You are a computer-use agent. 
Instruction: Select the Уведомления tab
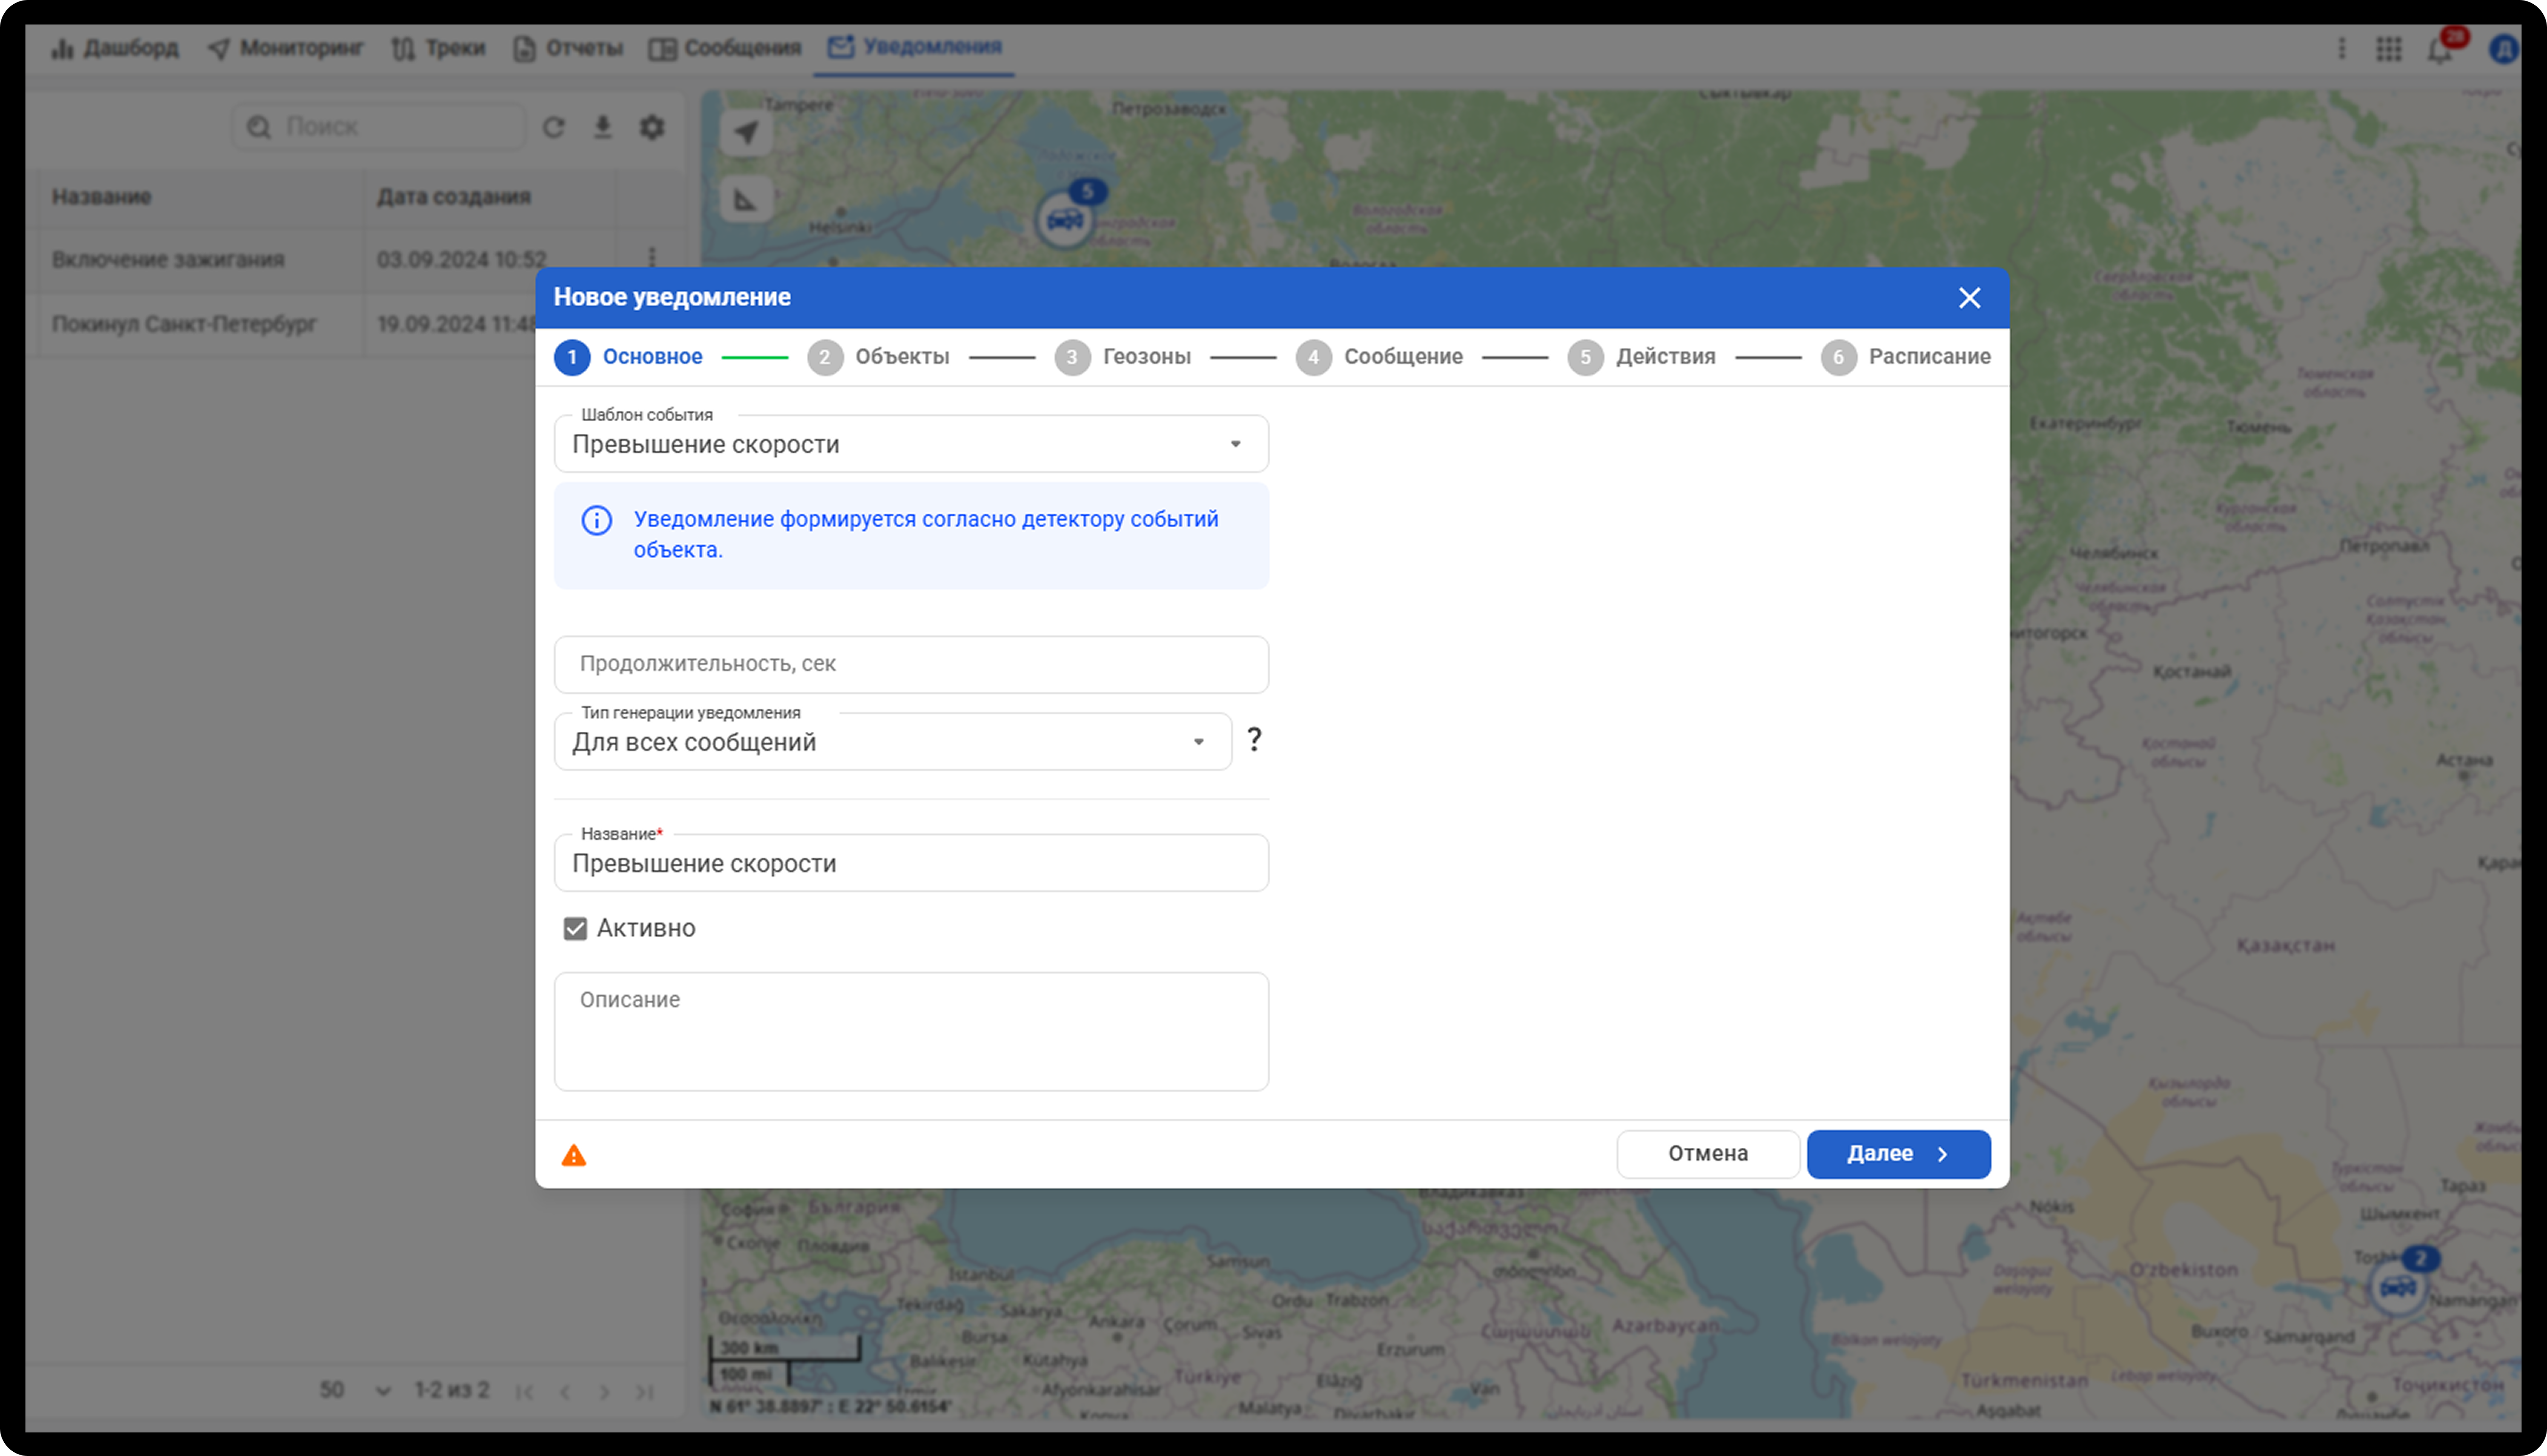click(x=914, y=47)
